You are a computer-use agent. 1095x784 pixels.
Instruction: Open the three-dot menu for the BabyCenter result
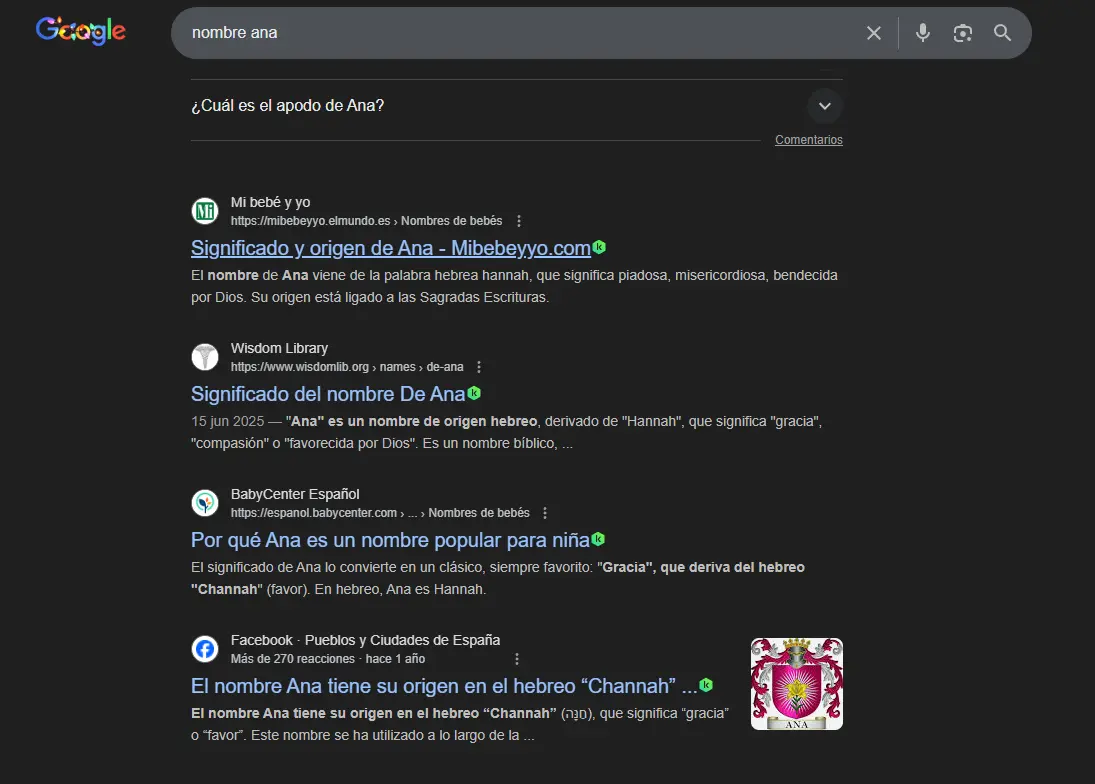[545, 512]
